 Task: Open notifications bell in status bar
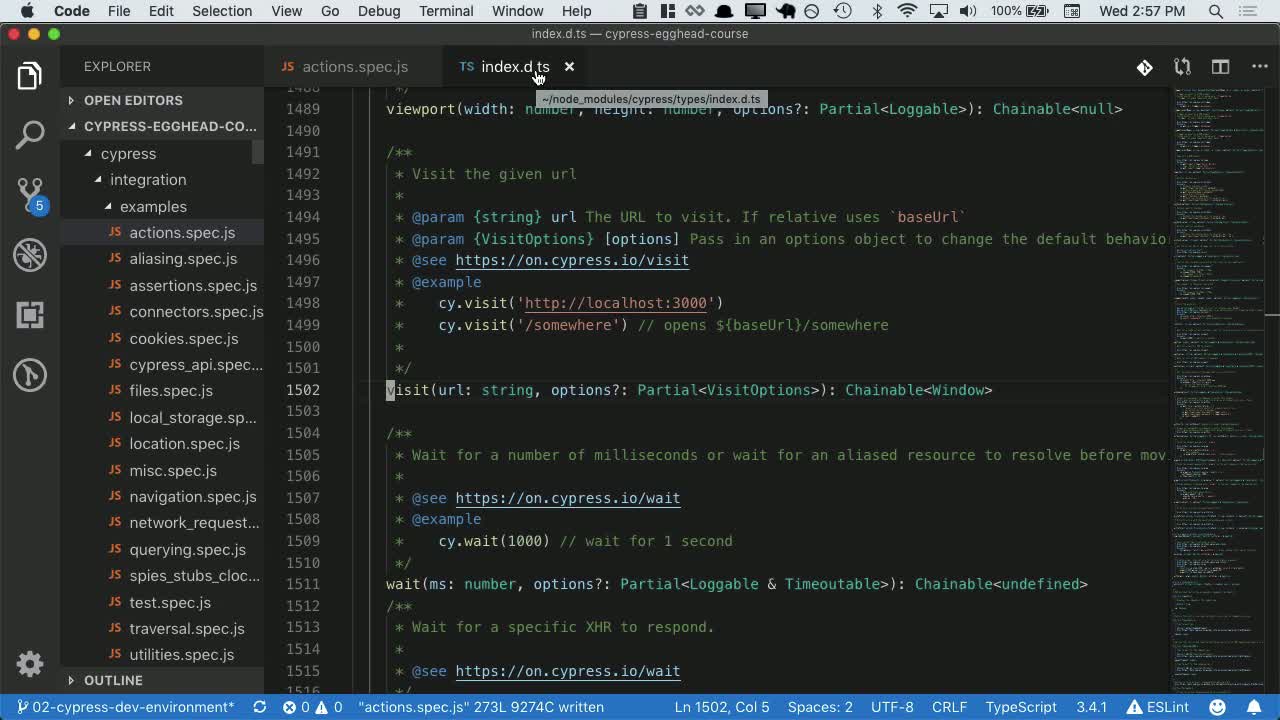click(x=1254, y=707)
